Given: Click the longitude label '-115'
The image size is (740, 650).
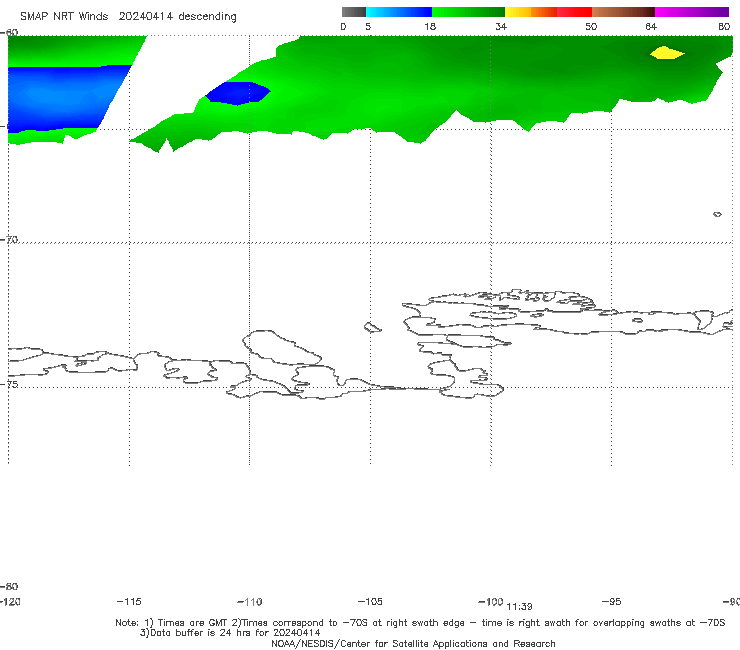Looking at the screenshot, I should coord(129,602).
